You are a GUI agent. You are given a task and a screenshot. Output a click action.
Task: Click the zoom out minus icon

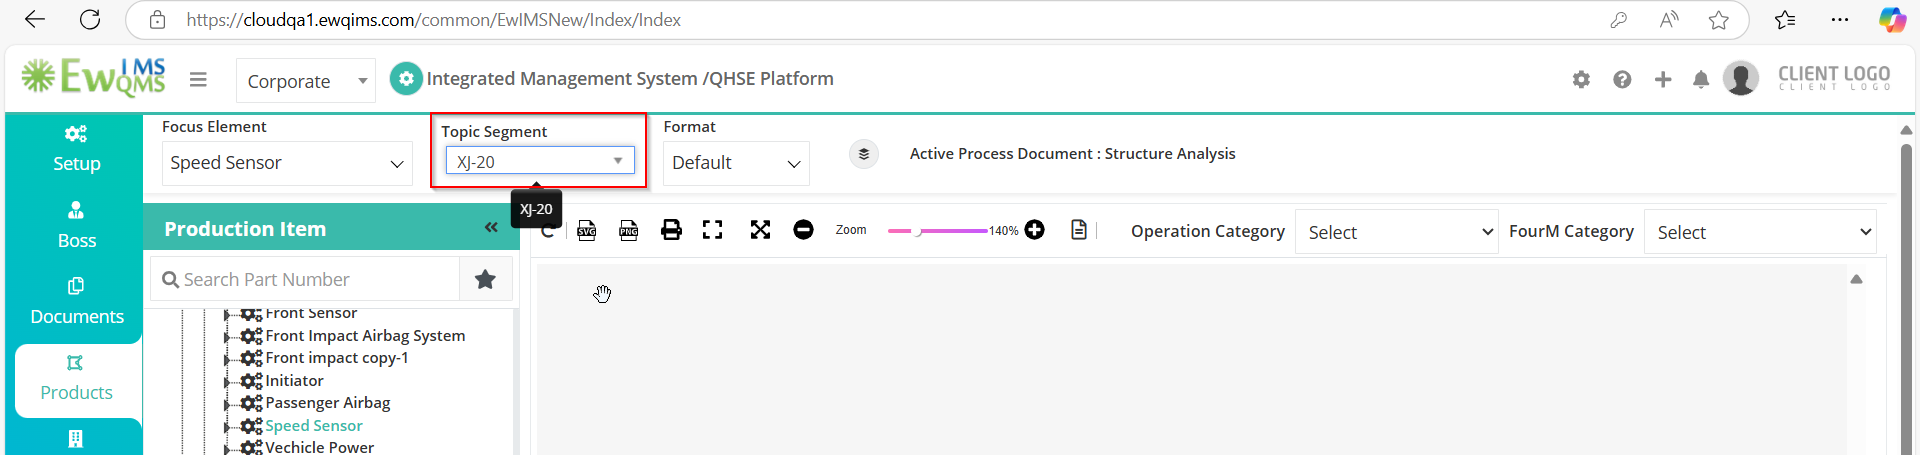(803, 230)
